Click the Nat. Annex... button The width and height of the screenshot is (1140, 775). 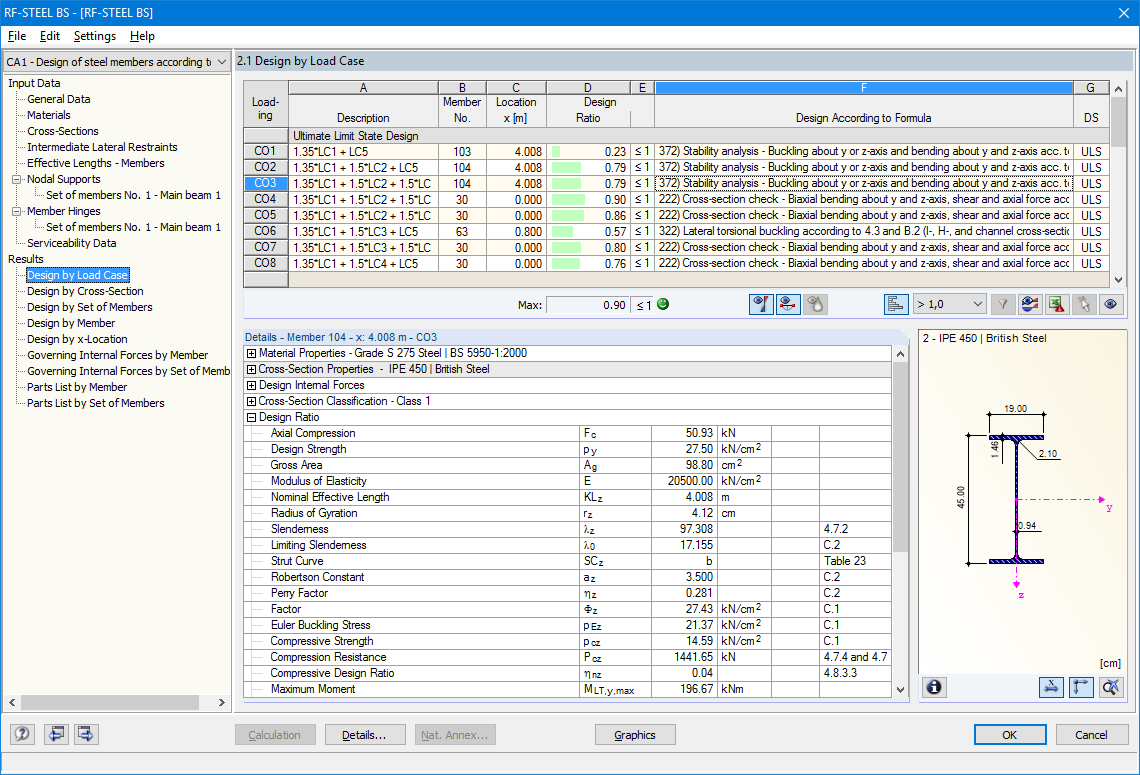[x=454, y=735]
